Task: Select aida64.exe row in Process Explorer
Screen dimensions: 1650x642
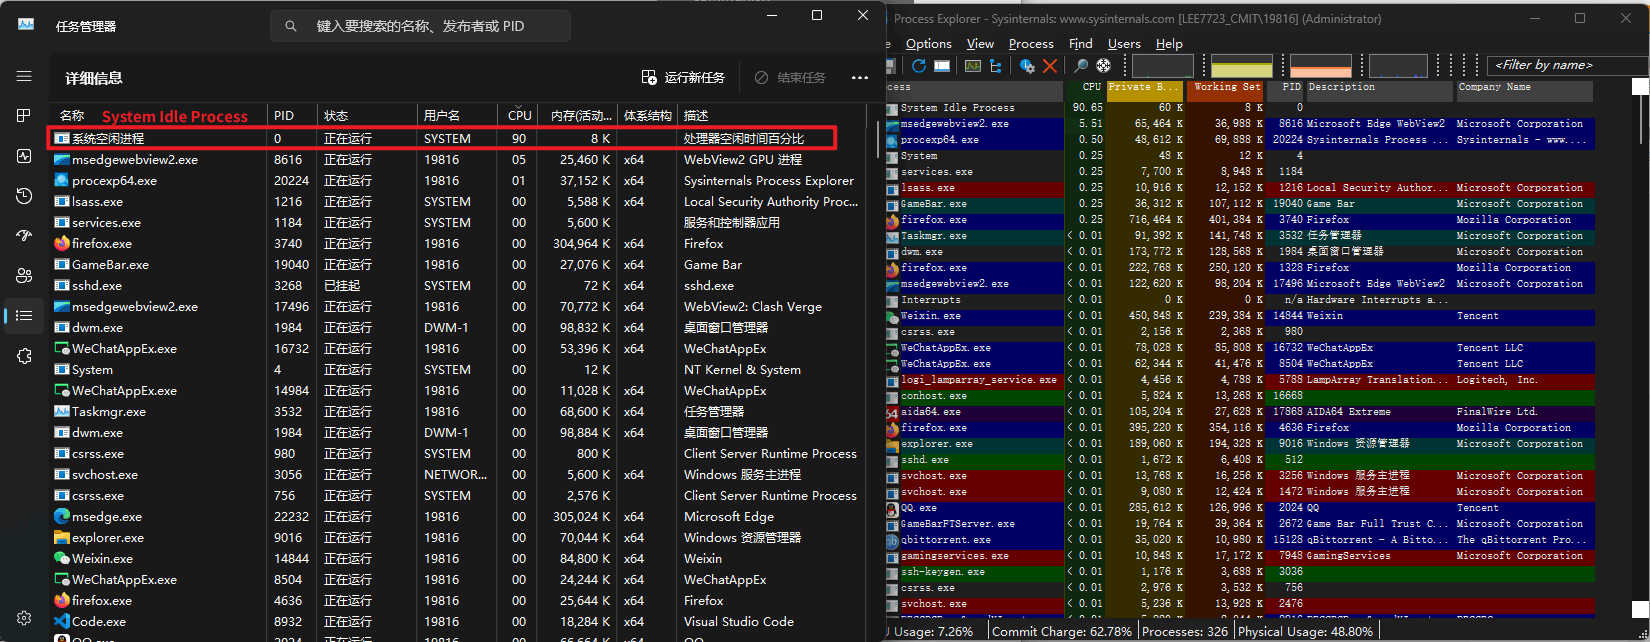Action: tap(1240, 412)
